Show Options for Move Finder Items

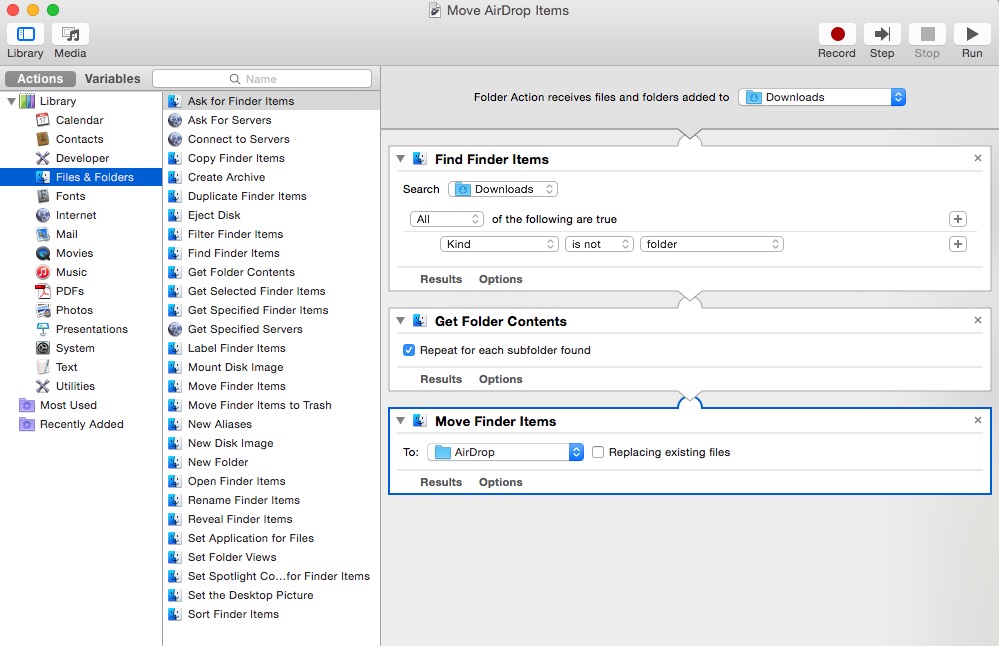(500, 482)
